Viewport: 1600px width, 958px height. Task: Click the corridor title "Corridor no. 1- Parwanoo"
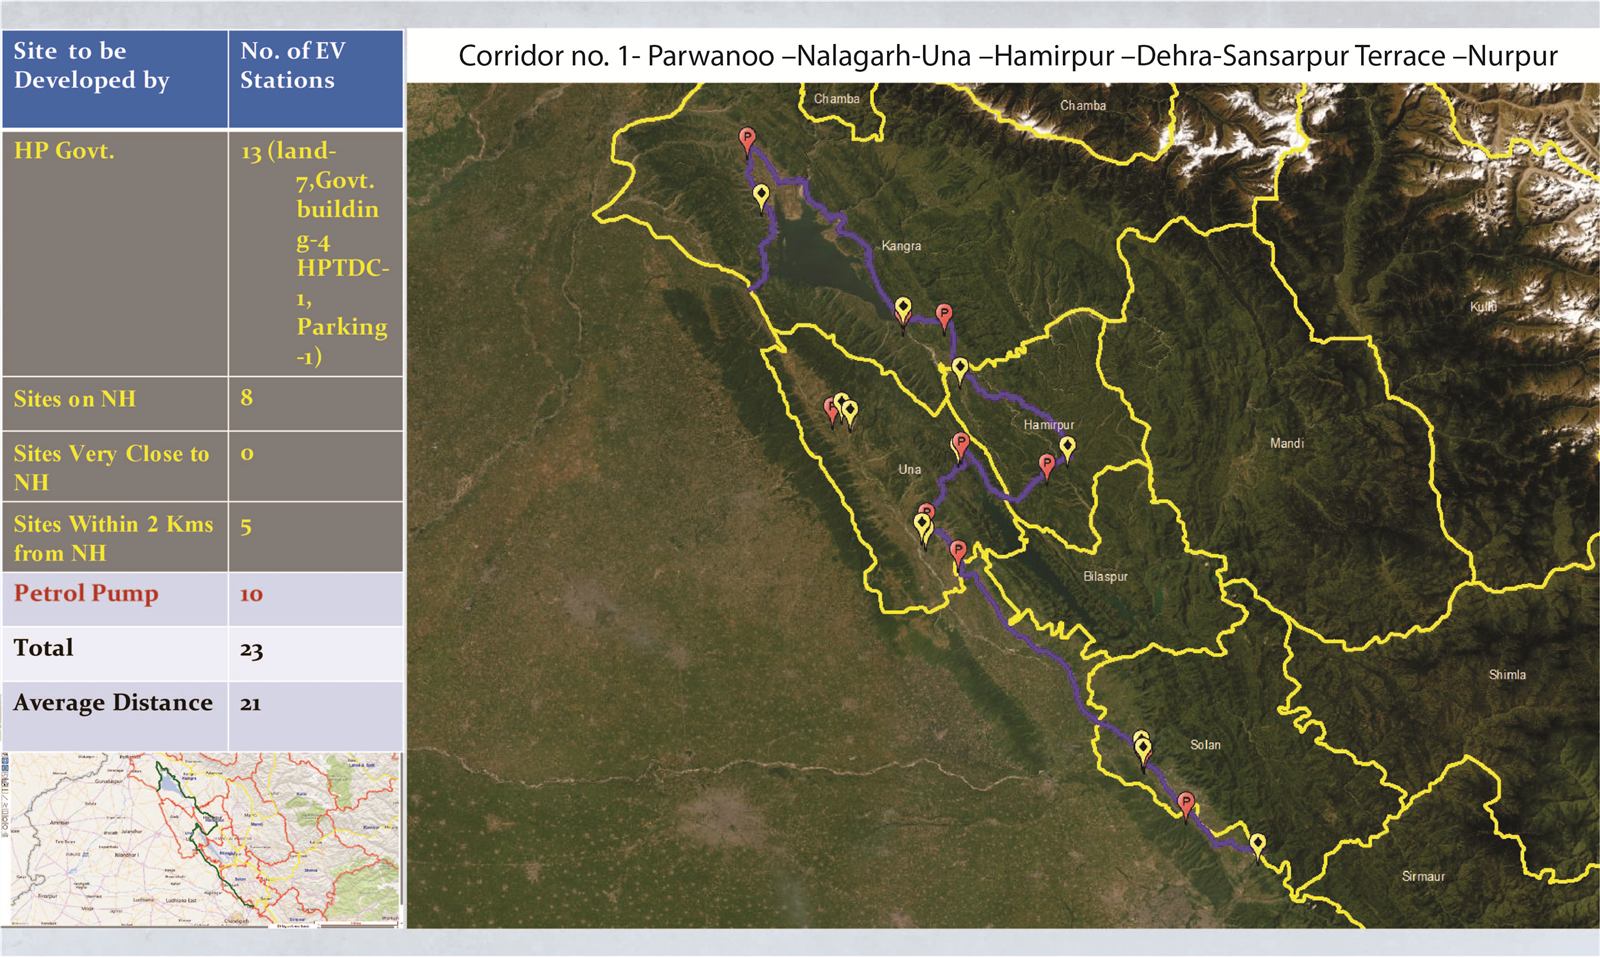coord(617,56)
